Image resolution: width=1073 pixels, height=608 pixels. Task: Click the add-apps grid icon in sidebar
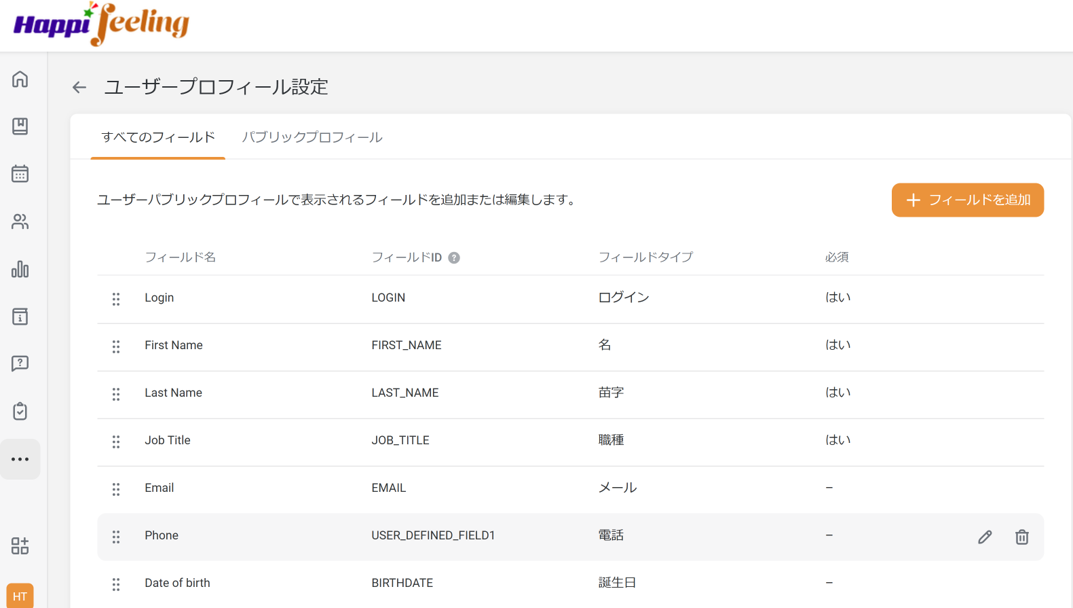[x=20, y=546]
